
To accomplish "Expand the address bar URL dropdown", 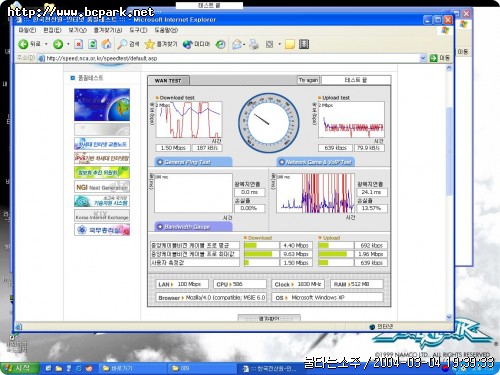I will click(x=423, y=58).
